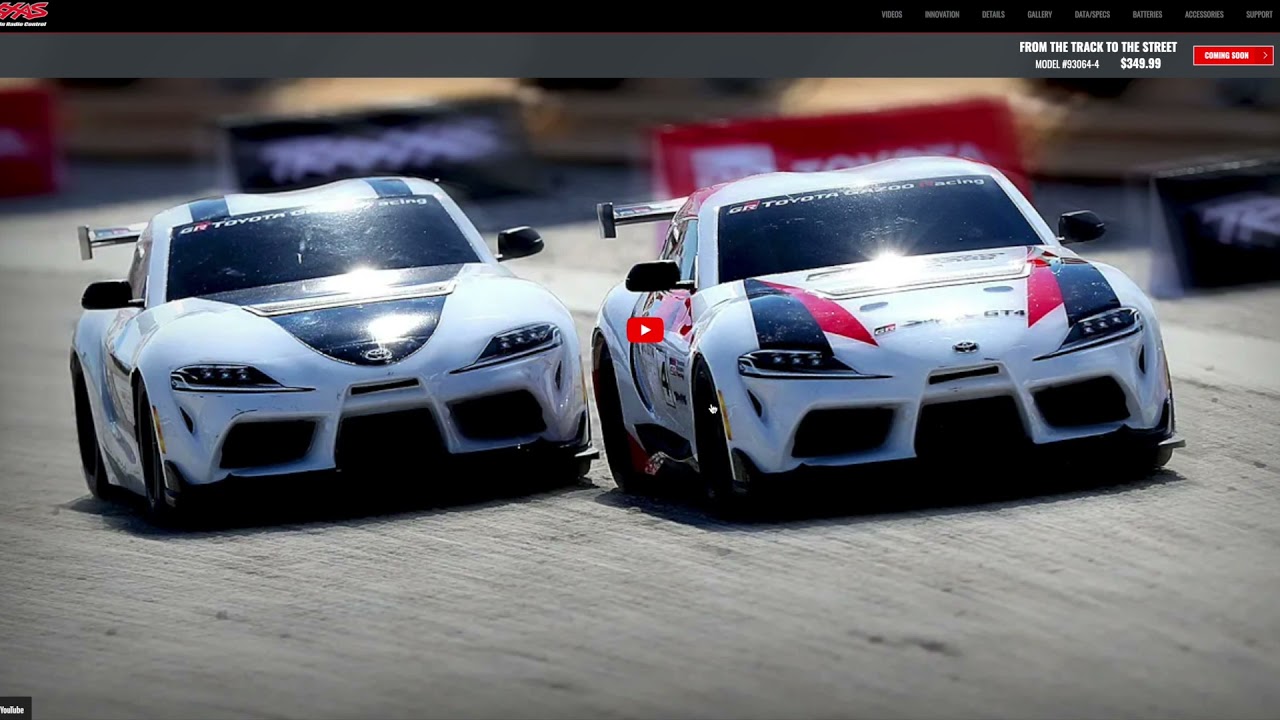Click the $349.99 price text
This screenshot has width=1280, height=720.
coord(1140,64)
